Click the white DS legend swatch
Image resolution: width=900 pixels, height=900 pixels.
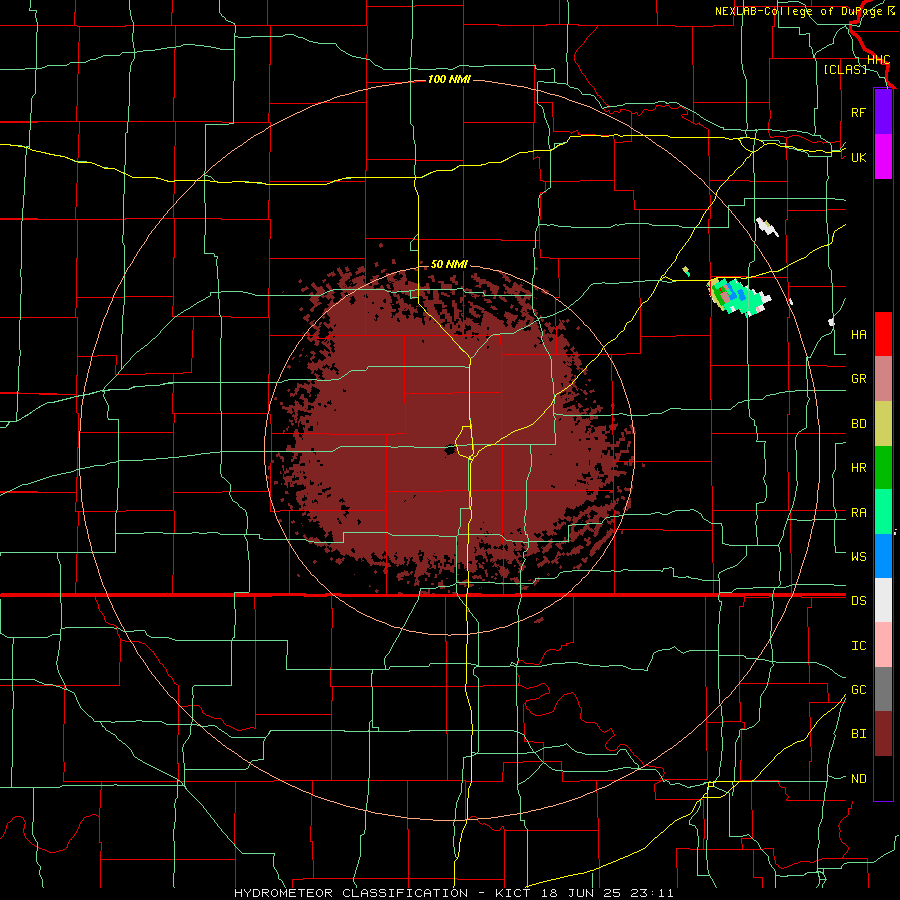(883, 600)
